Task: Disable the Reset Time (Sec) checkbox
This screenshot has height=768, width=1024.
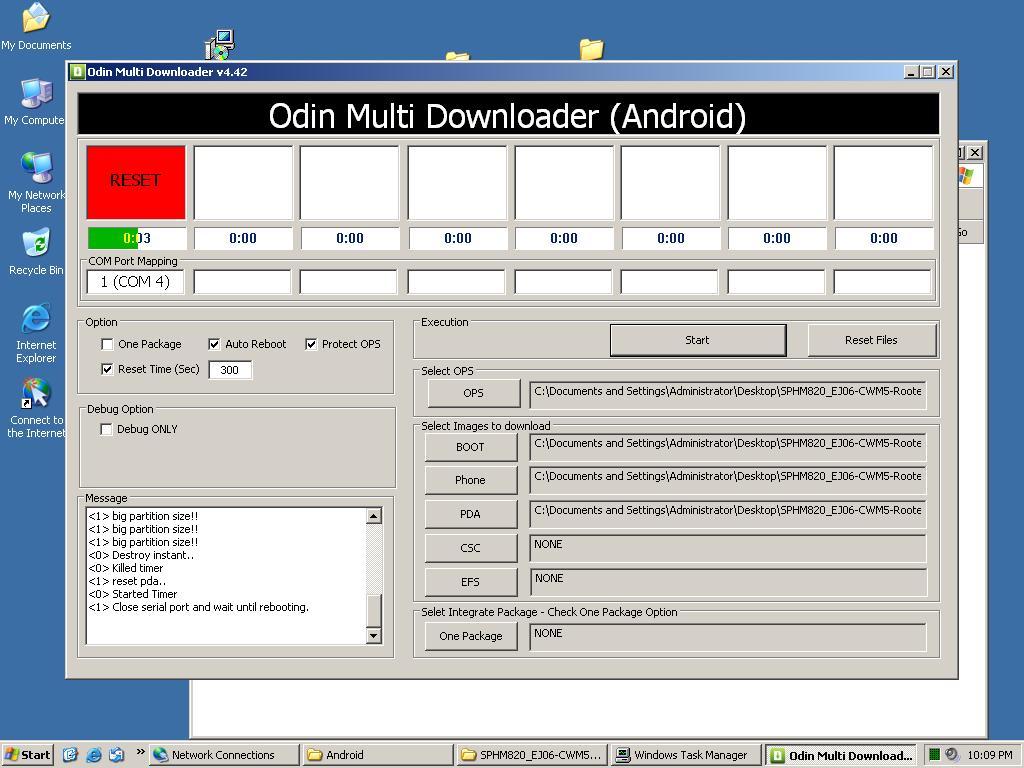Action: pos(107,370)
